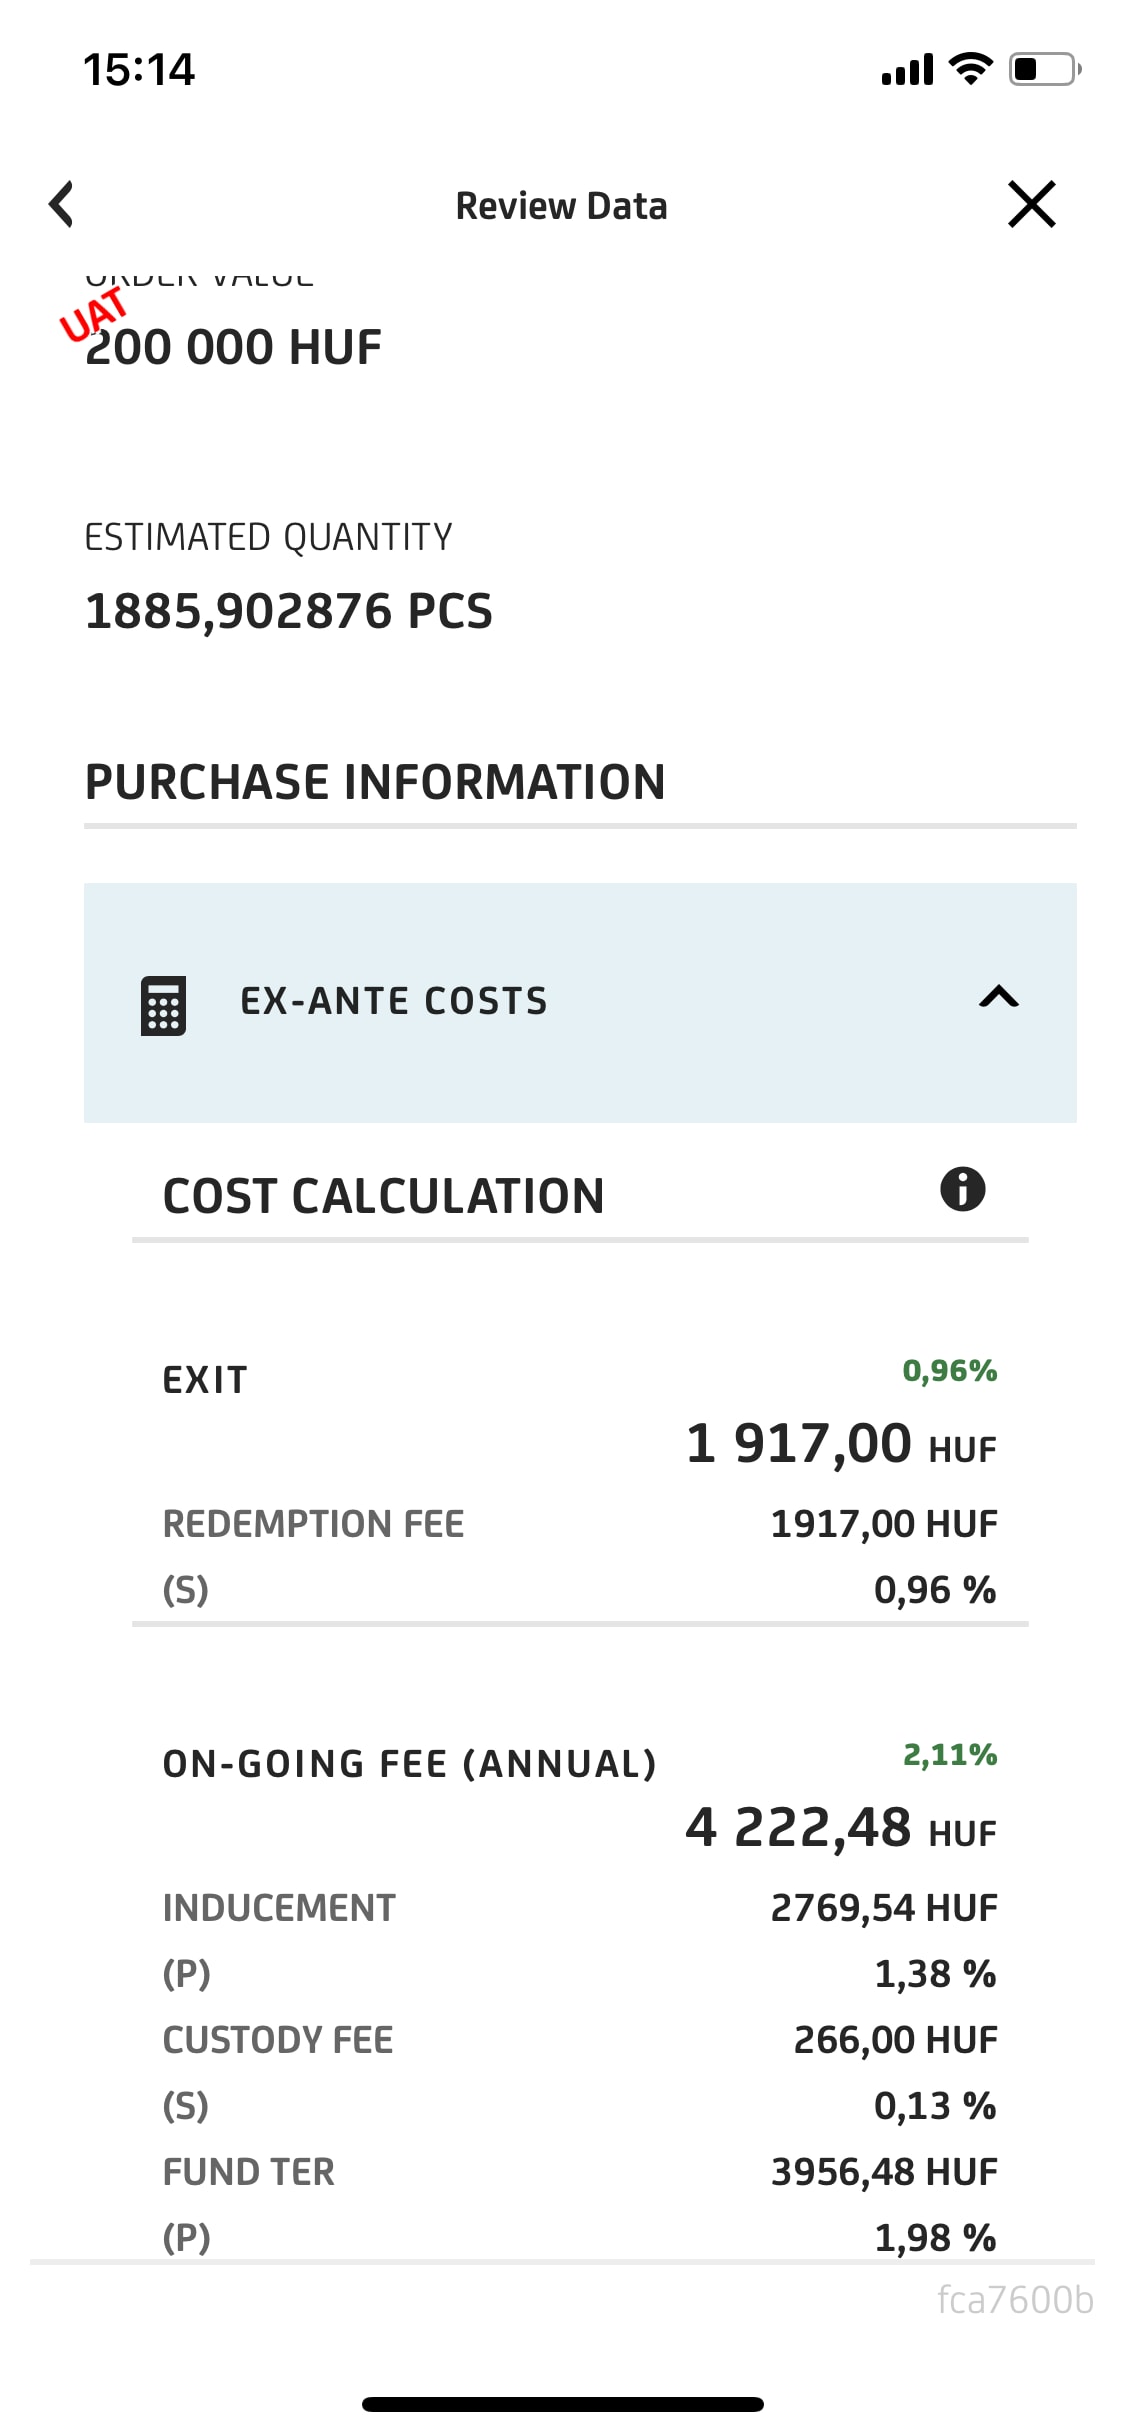Collapse the Ex-Ante Costs section chevron
The height and width of the screenshot is (2436, 1125).
pyautogui.click(x=998, y=997)
